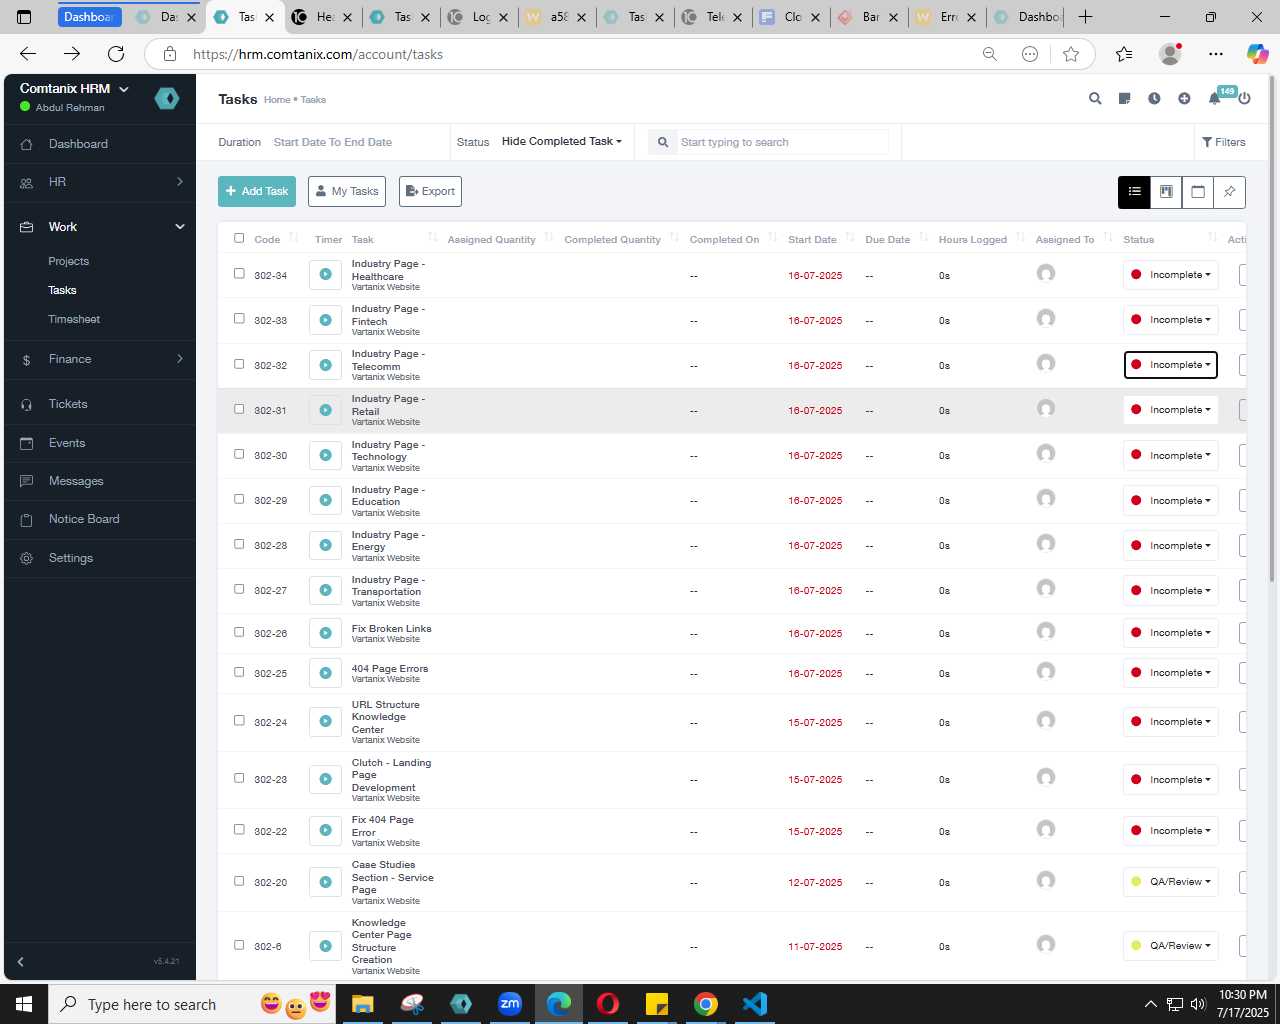The image size is (1280, 1024).
Task: Tick the checkbox for task 302-34
Action: pyautogui.click(x=239, y=273)
